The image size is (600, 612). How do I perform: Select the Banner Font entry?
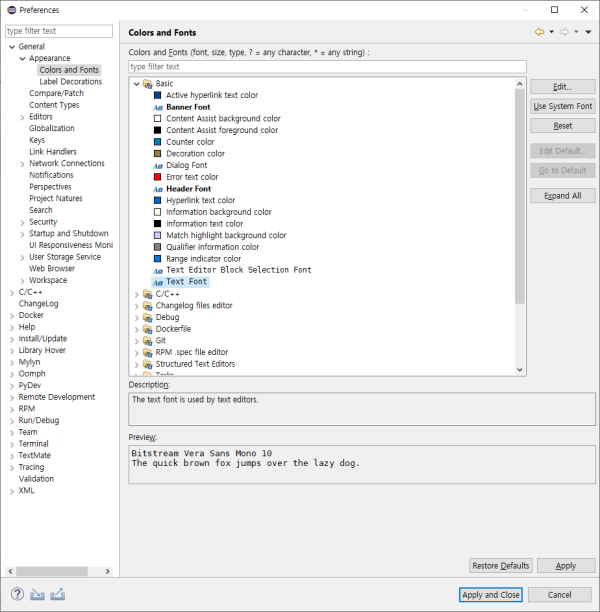pos(187,107)
